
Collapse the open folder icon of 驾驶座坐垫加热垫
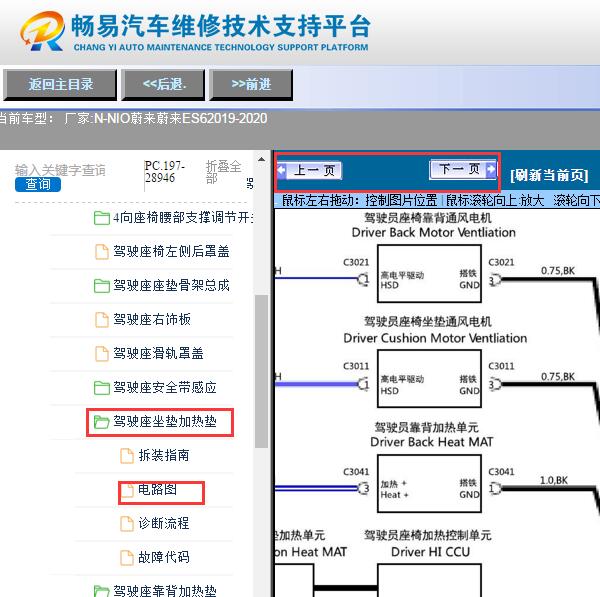[x=102, y=422]
